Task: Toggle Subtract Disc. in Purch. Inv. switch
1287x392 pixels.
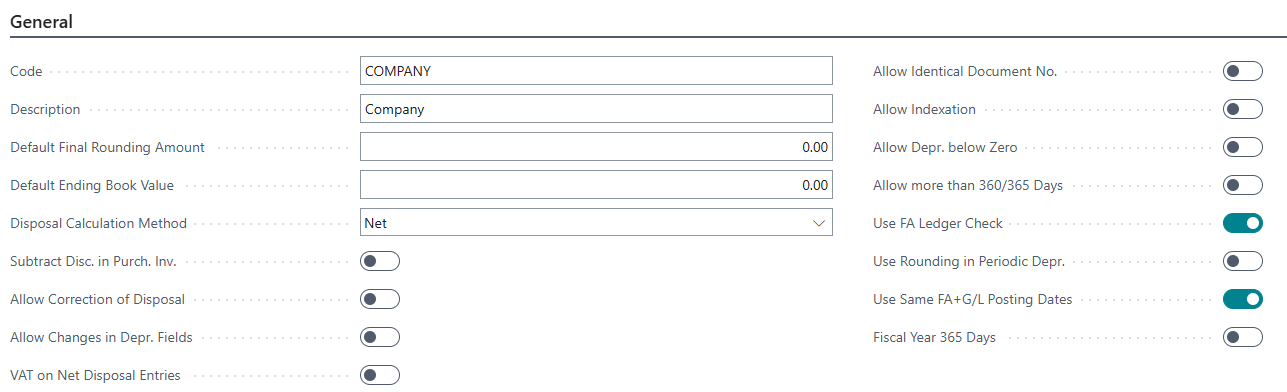Action: pyautogui.click(x=380, y=261)
